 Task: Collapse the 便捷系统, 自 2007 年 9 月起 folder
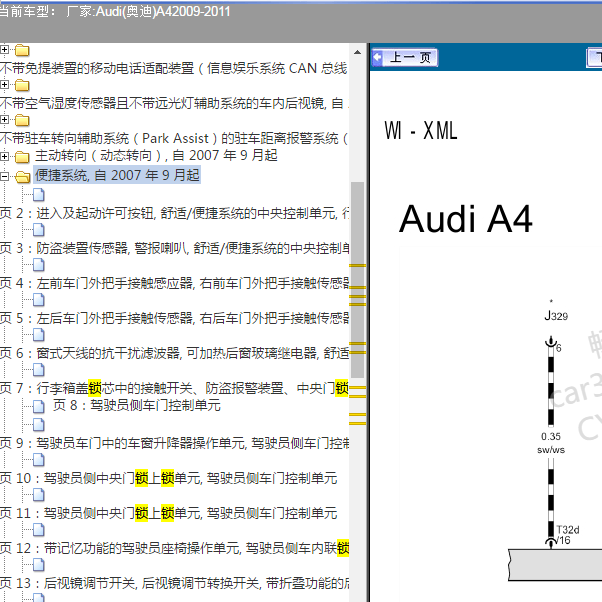click(4, 176)
